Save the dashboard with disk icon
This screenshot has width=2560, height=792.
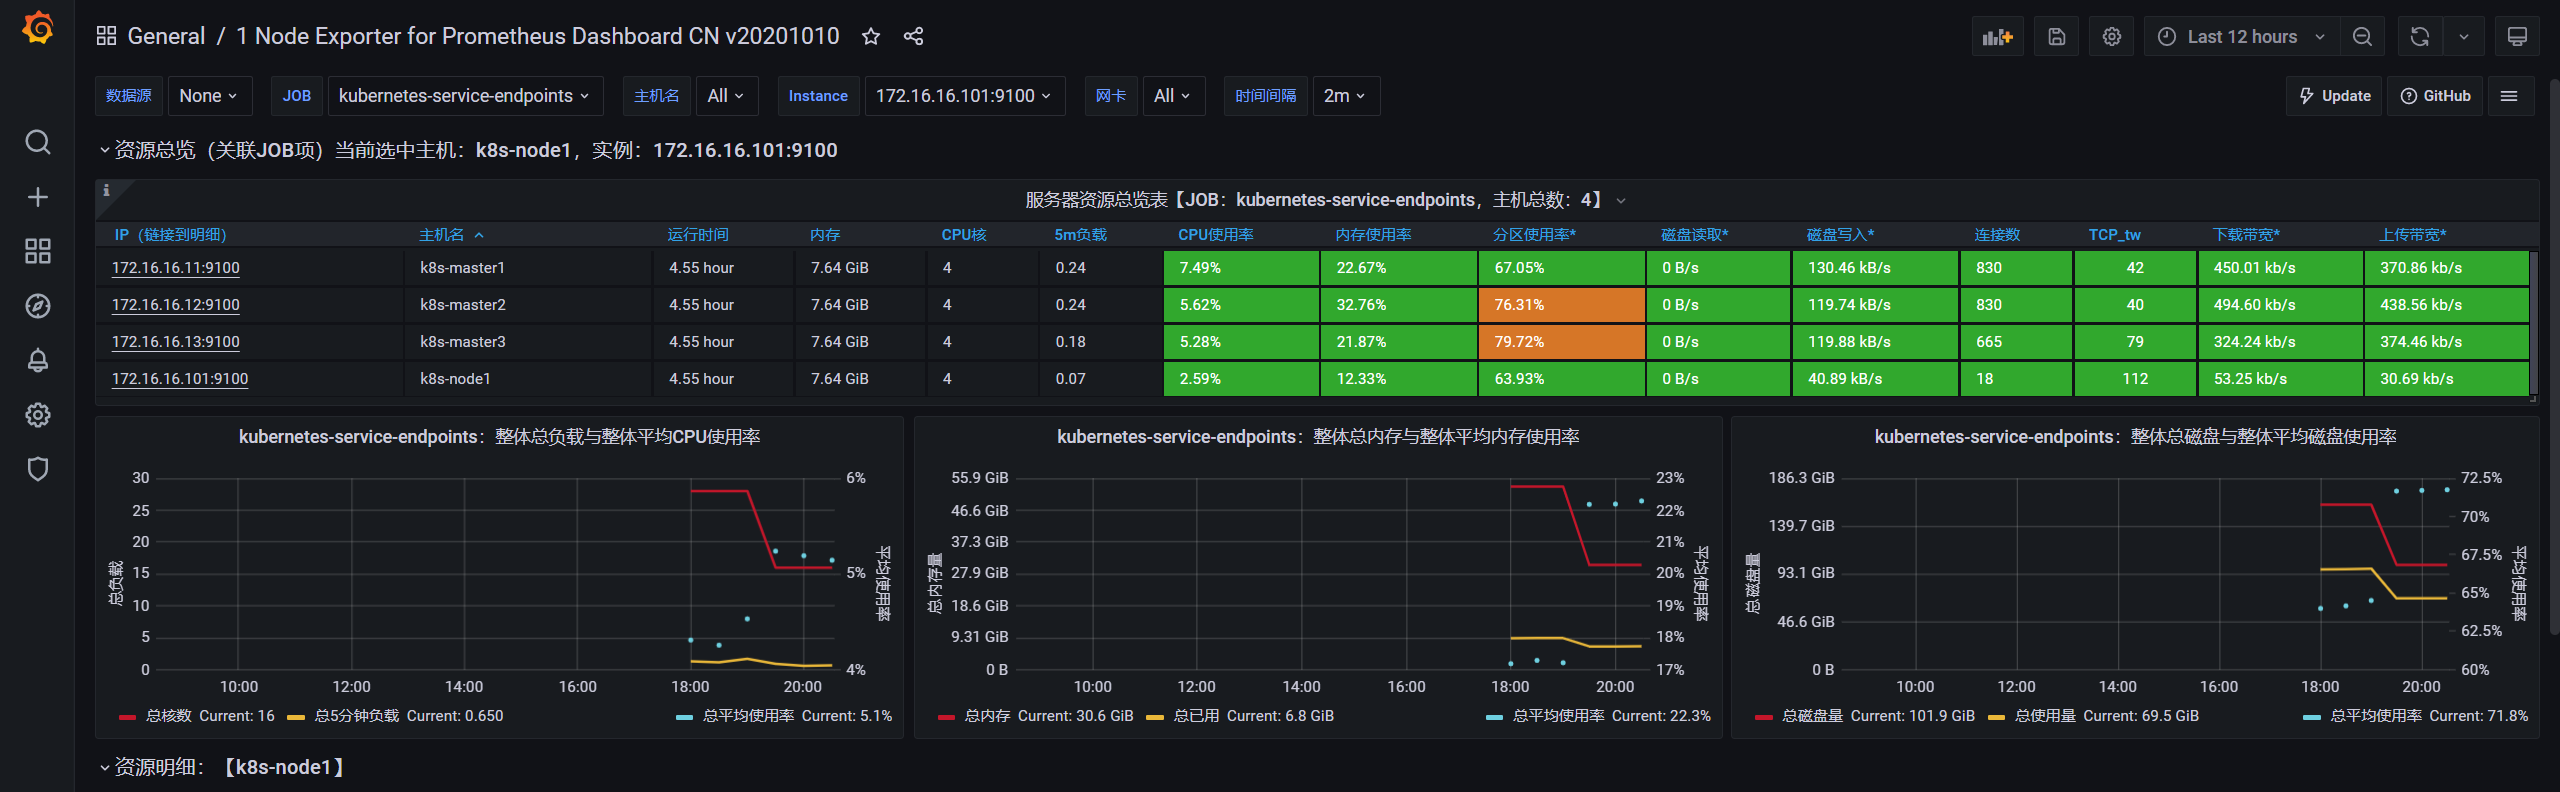tap(2057, 37)
